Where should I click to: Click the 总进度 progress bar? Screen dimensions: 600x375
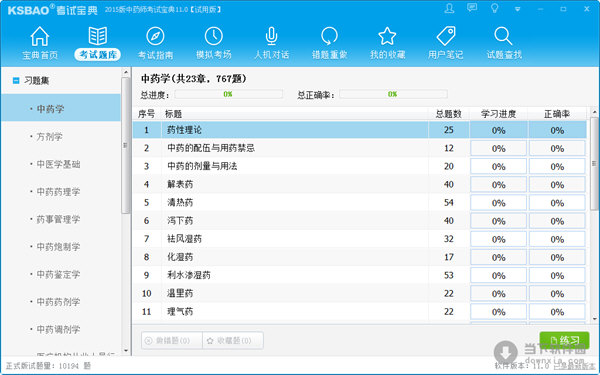pyautogui.click(x=229, y=94)
